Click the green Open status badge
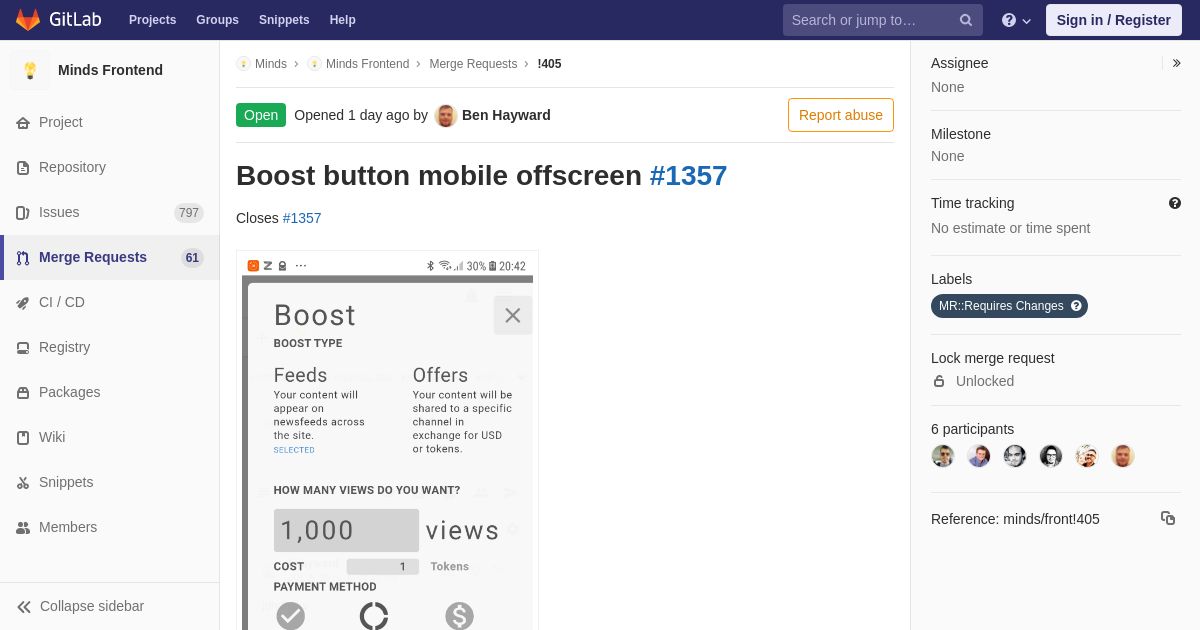Image resolution: width=1200 pixels, height=630 pixels. click(x=261, y=115)
